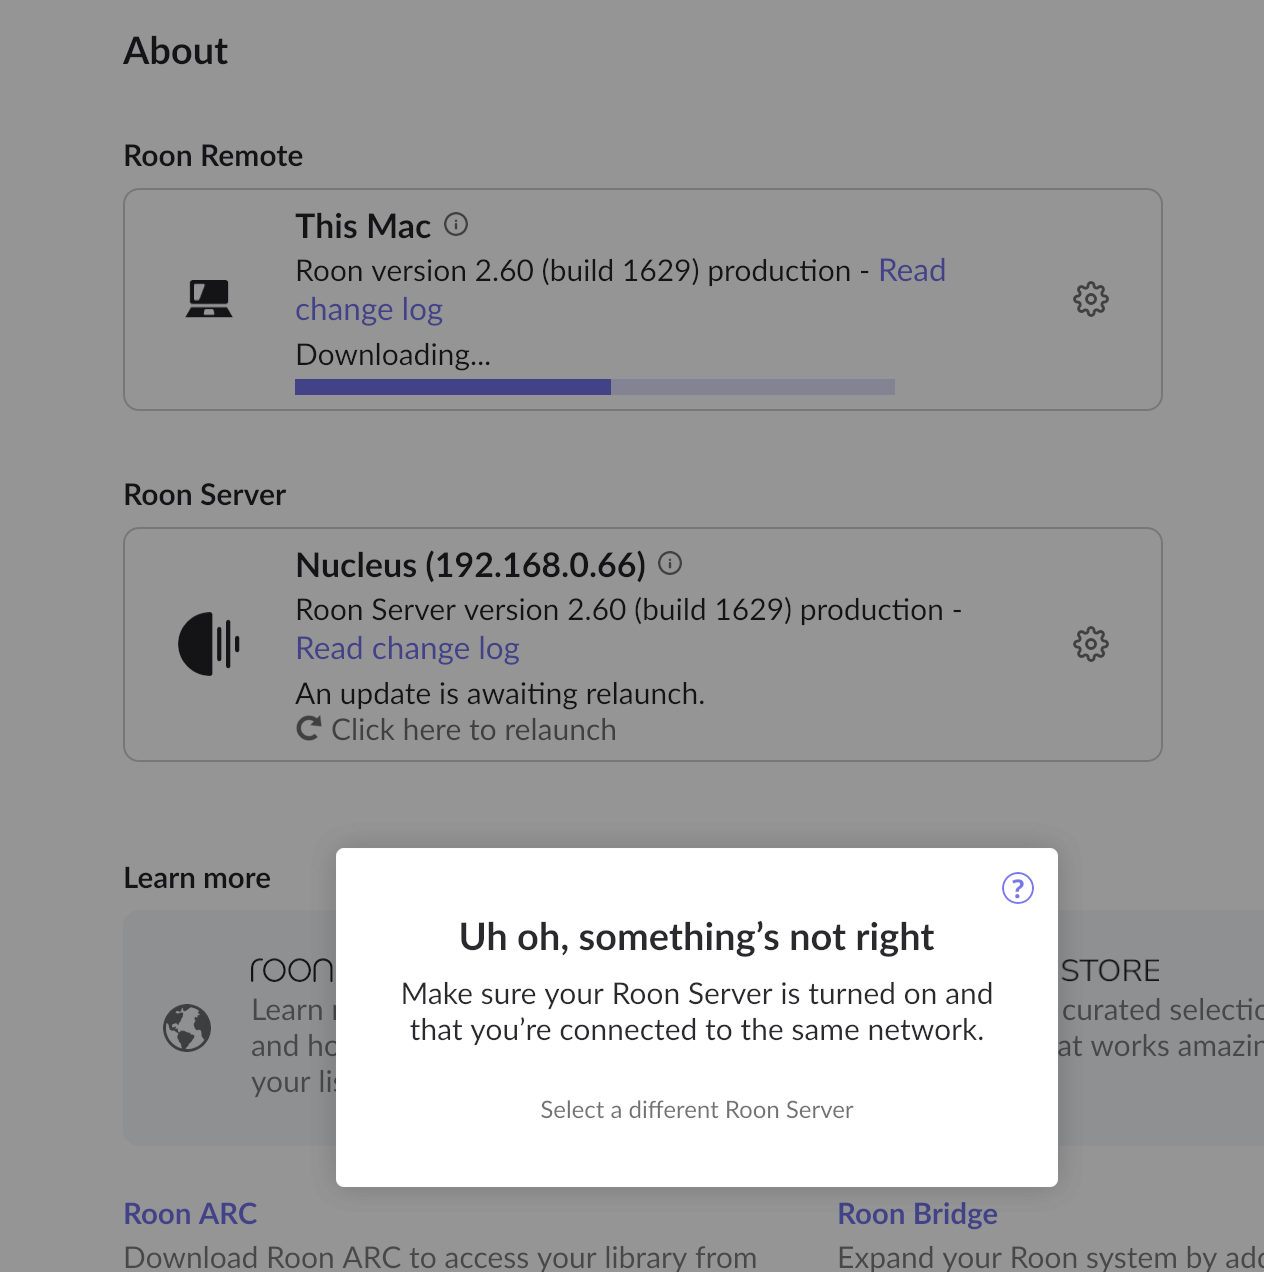Open the Roon Bridge link
The height and width of the screenshot is (1272, 1264).
(917, 1214)
